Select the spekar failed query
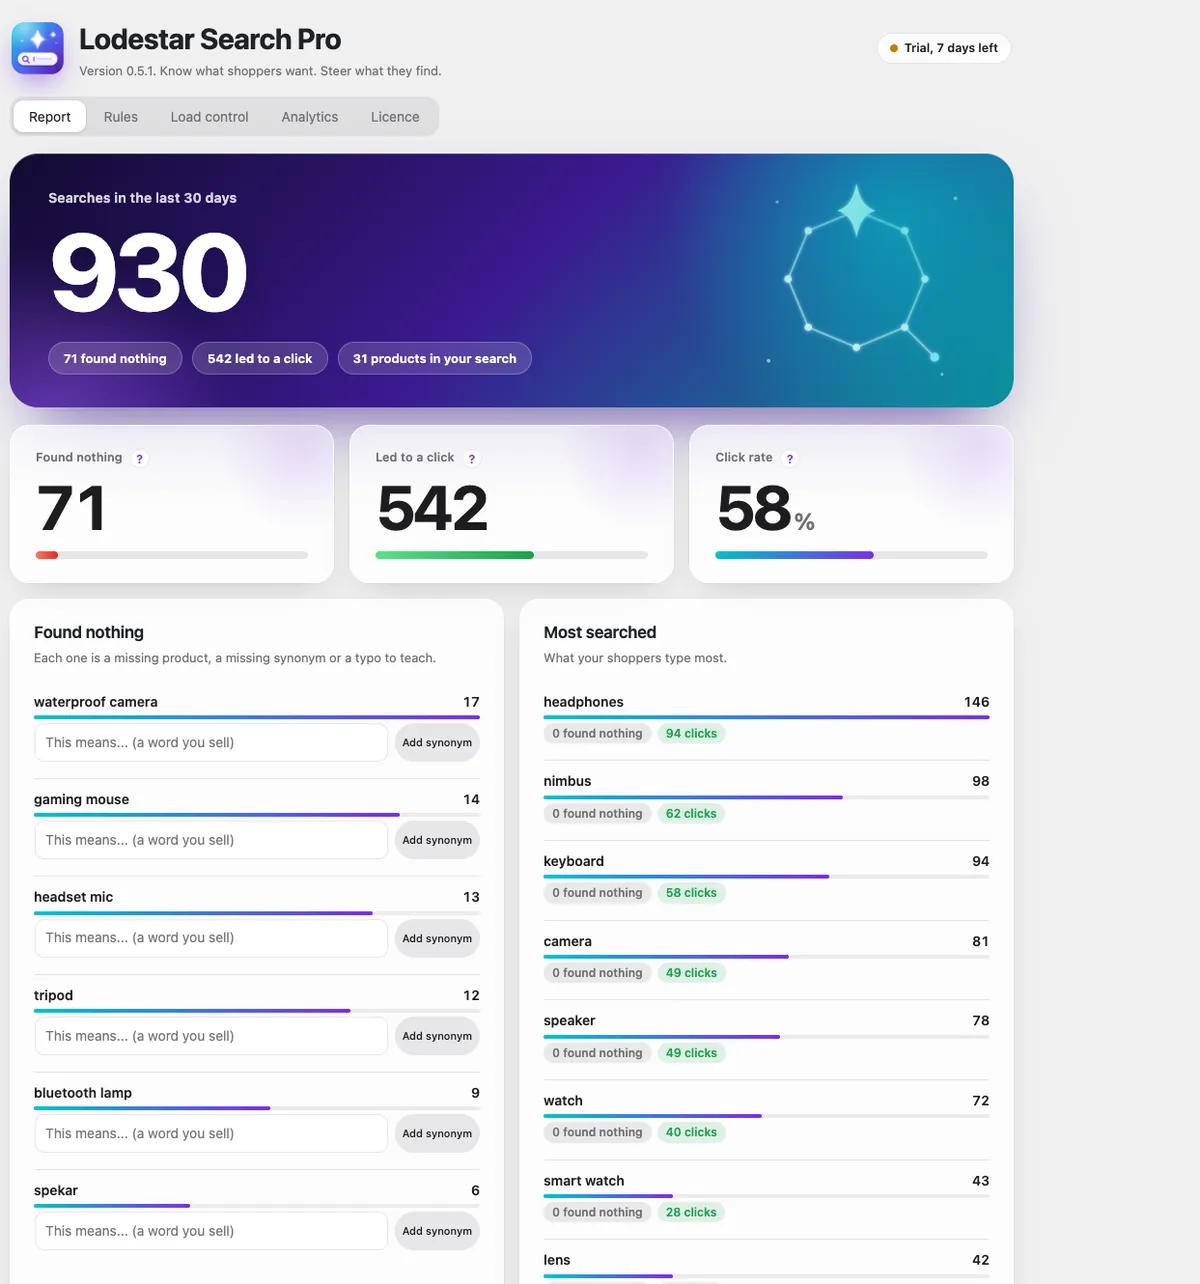The width and height of the screenshot is (1200, 1284). point(56,1191)
